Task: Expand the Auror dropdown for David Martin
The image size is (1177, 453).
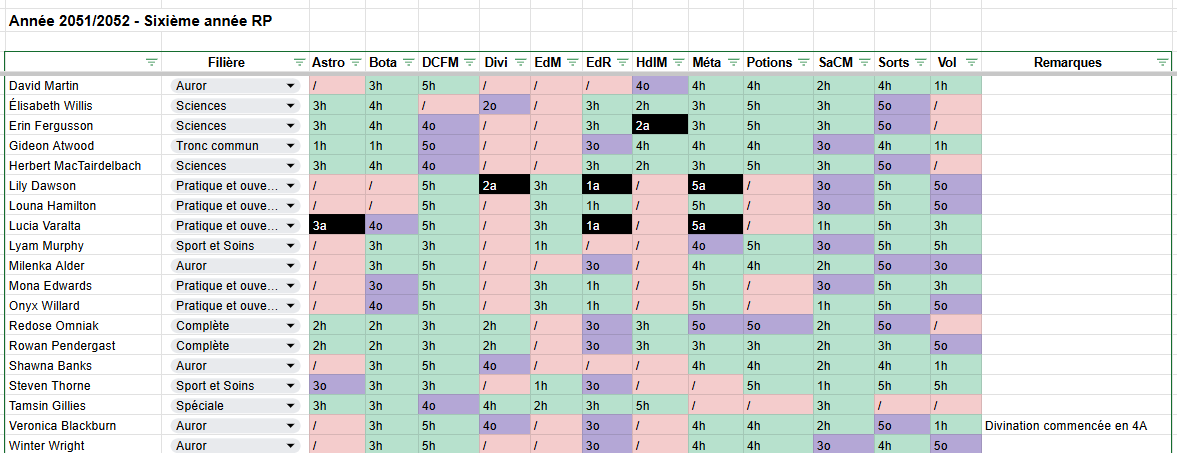Action: [290, 86]
